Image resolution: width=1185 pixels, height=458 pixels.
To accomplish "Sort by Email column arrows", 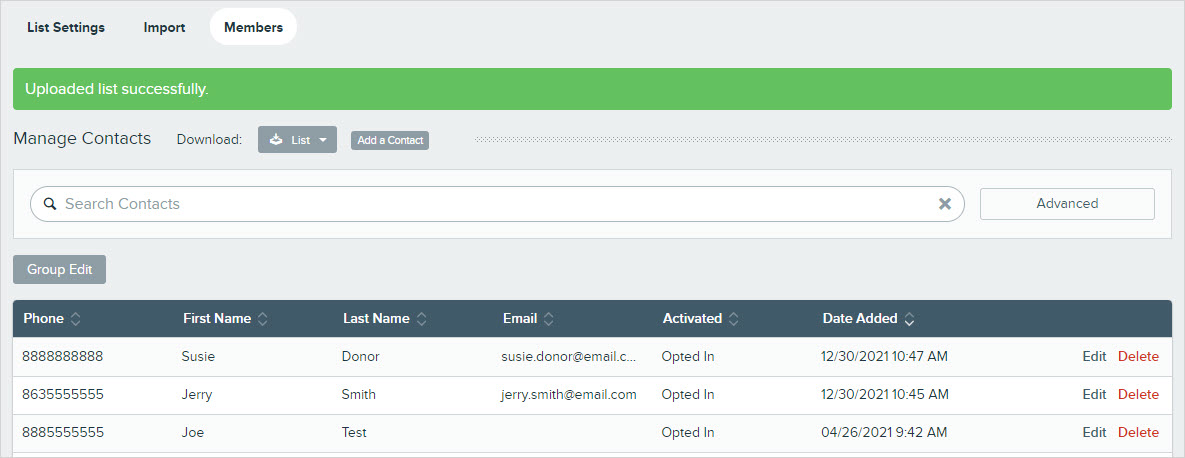I will pyautogui.click(x=549, y=319).
